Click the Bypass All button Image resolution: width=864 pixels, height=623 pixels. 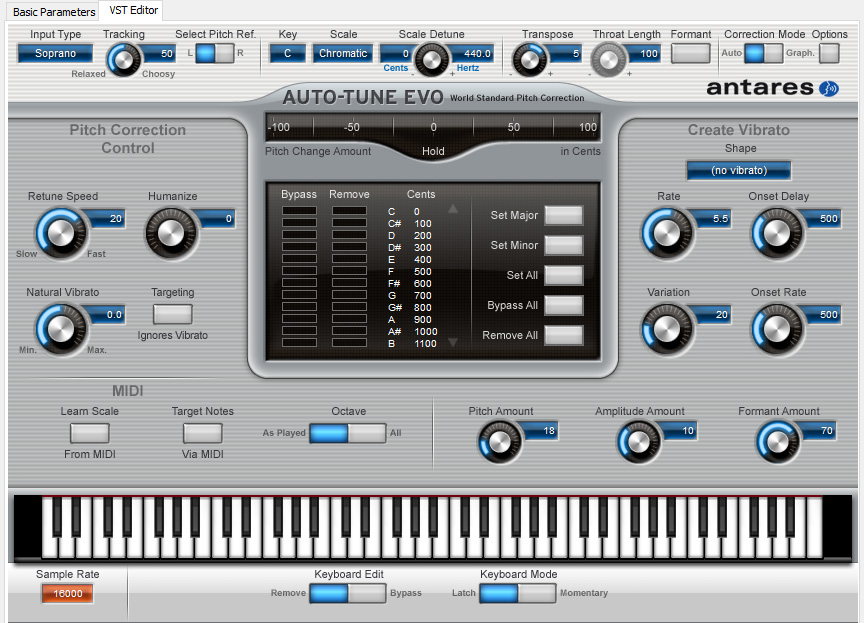pyautogui.click(x=564, y=305)
